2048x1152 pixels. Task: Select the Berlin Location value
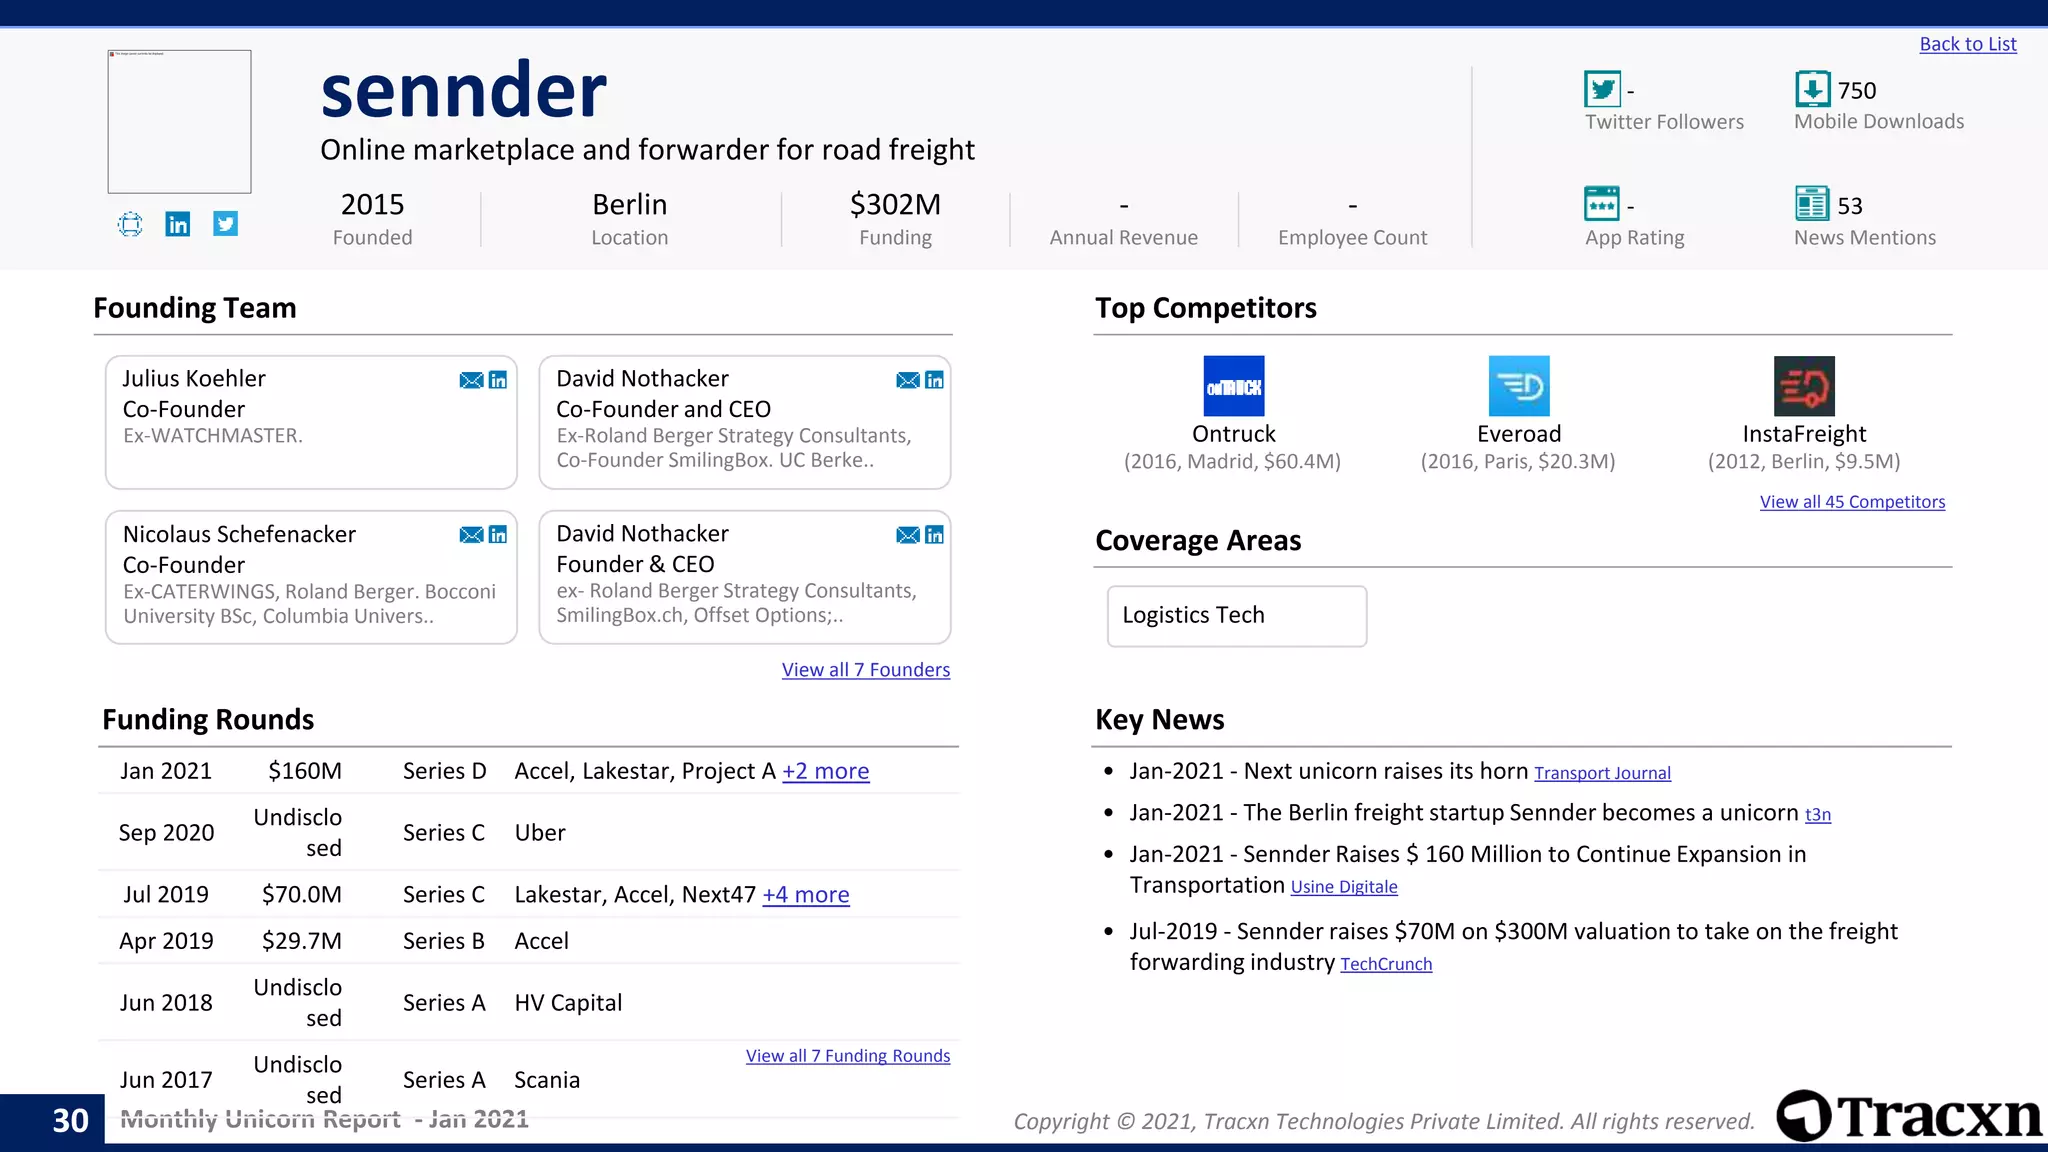(x=629, y=205)
